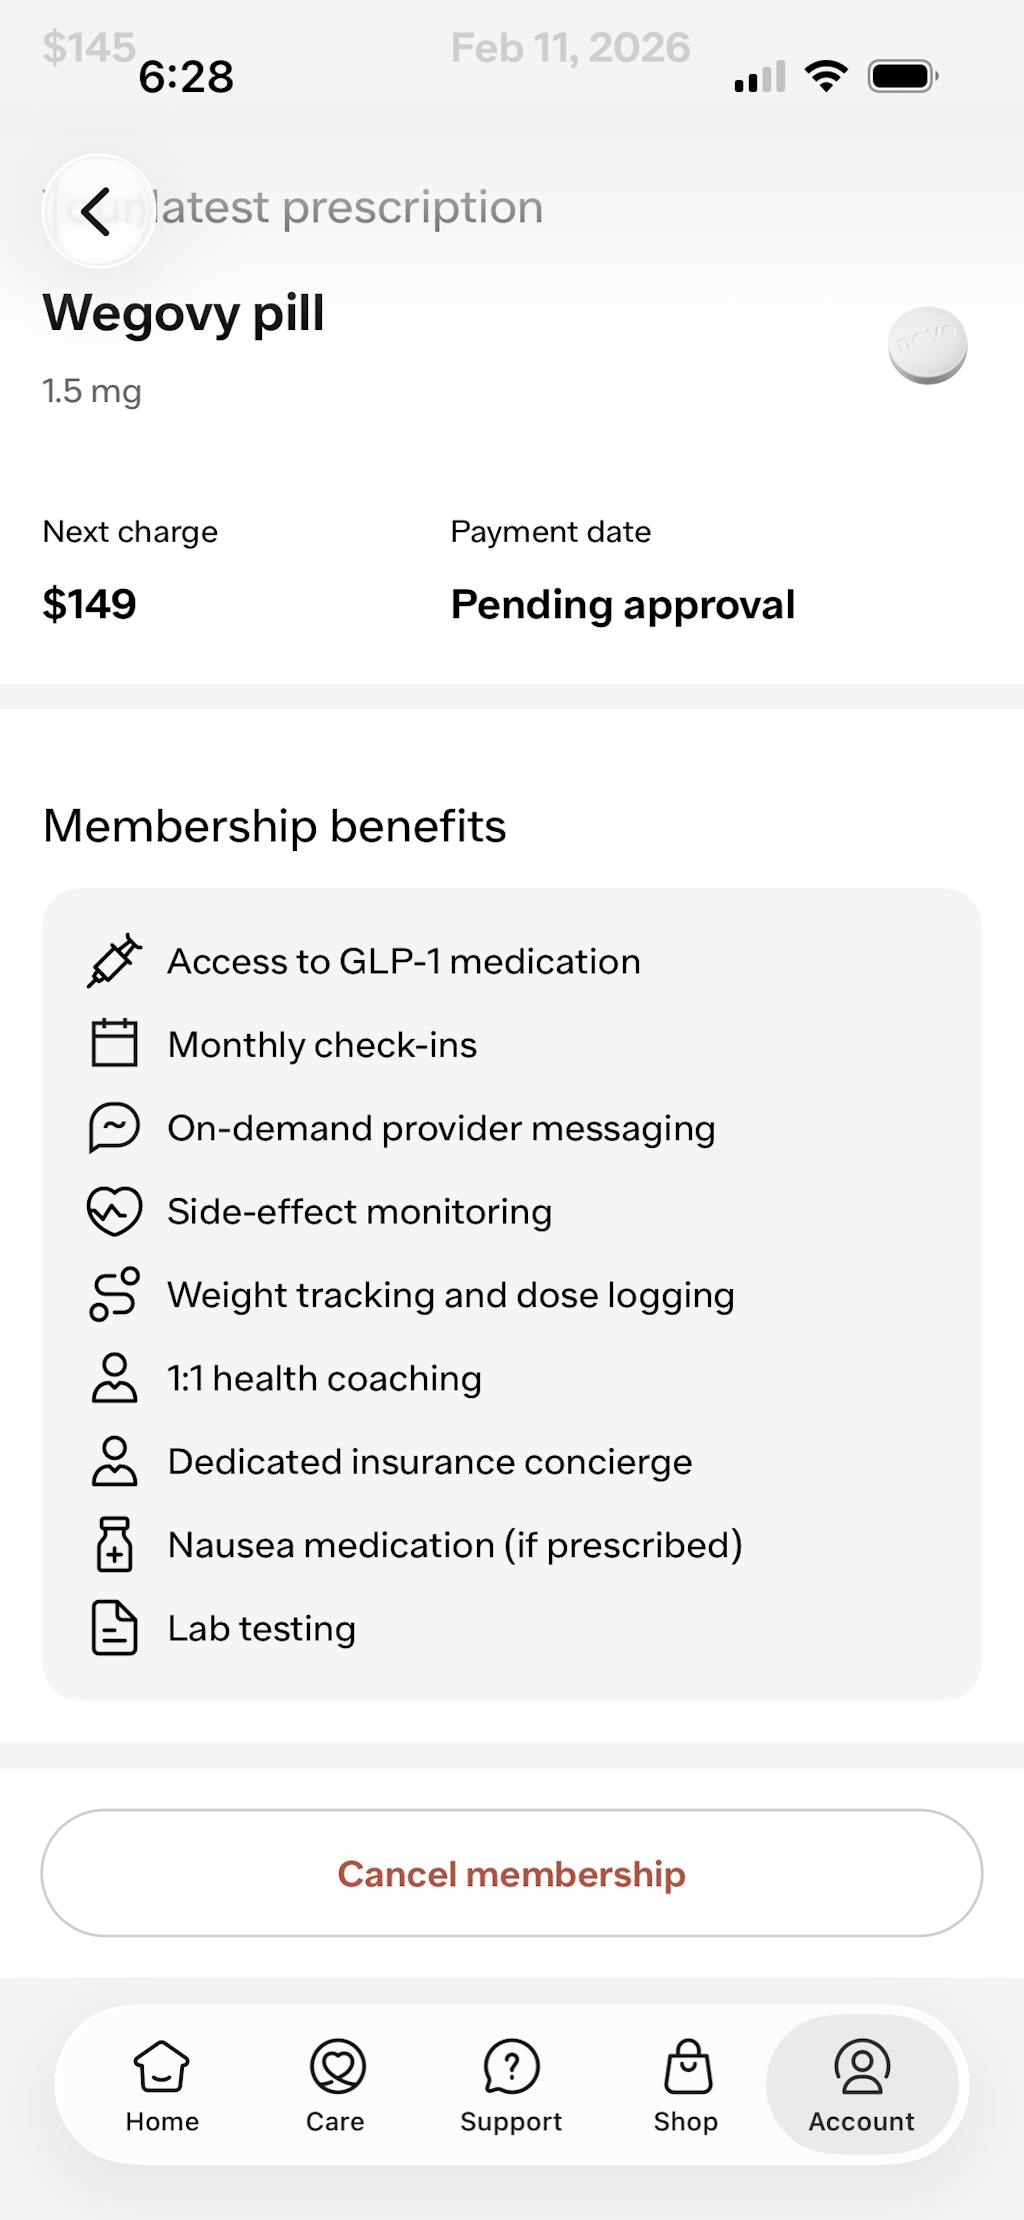The image size is (1024, 2220).
Task: Tap the back arrow button
Action: click(x=97, y=211)
